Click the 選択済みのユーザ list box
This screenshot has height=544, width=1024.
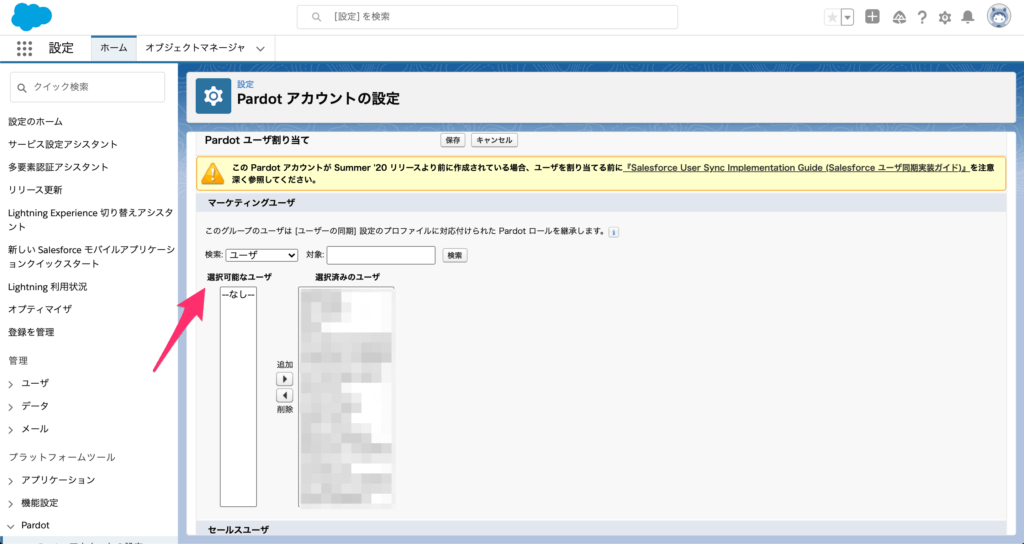coord(346,397)
